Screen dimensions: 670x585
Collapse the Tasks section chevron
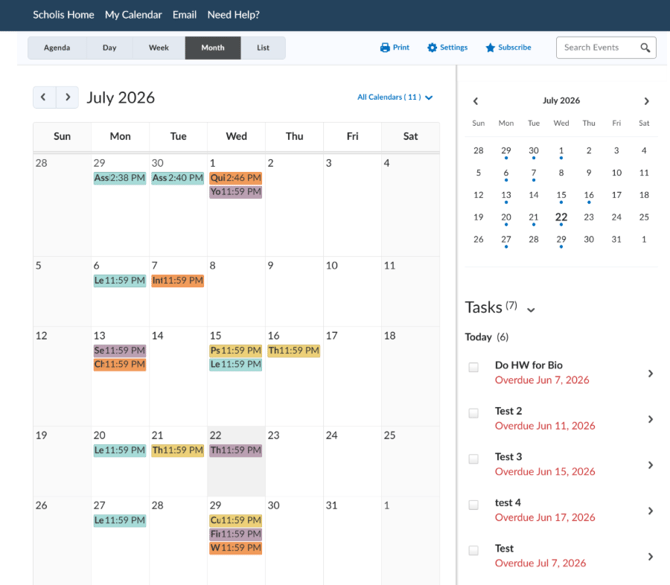pyautogui.click(x=531, y=310)
